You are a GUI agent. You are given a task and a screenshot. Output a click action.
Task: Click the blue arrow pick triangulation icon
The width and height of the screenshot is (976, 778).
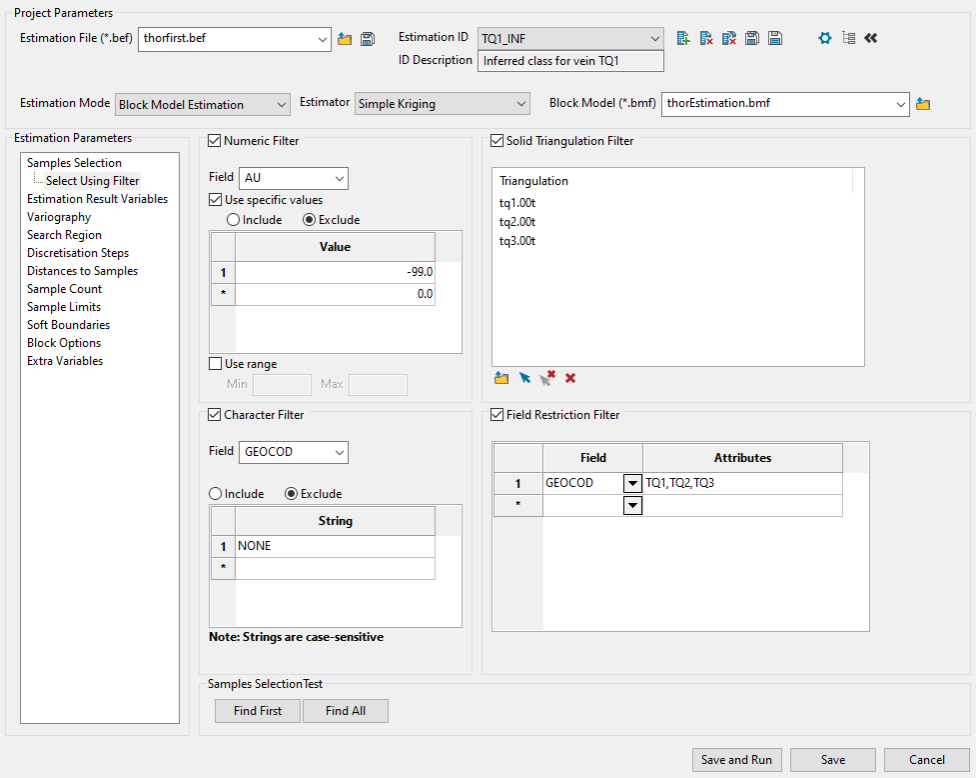525,378
